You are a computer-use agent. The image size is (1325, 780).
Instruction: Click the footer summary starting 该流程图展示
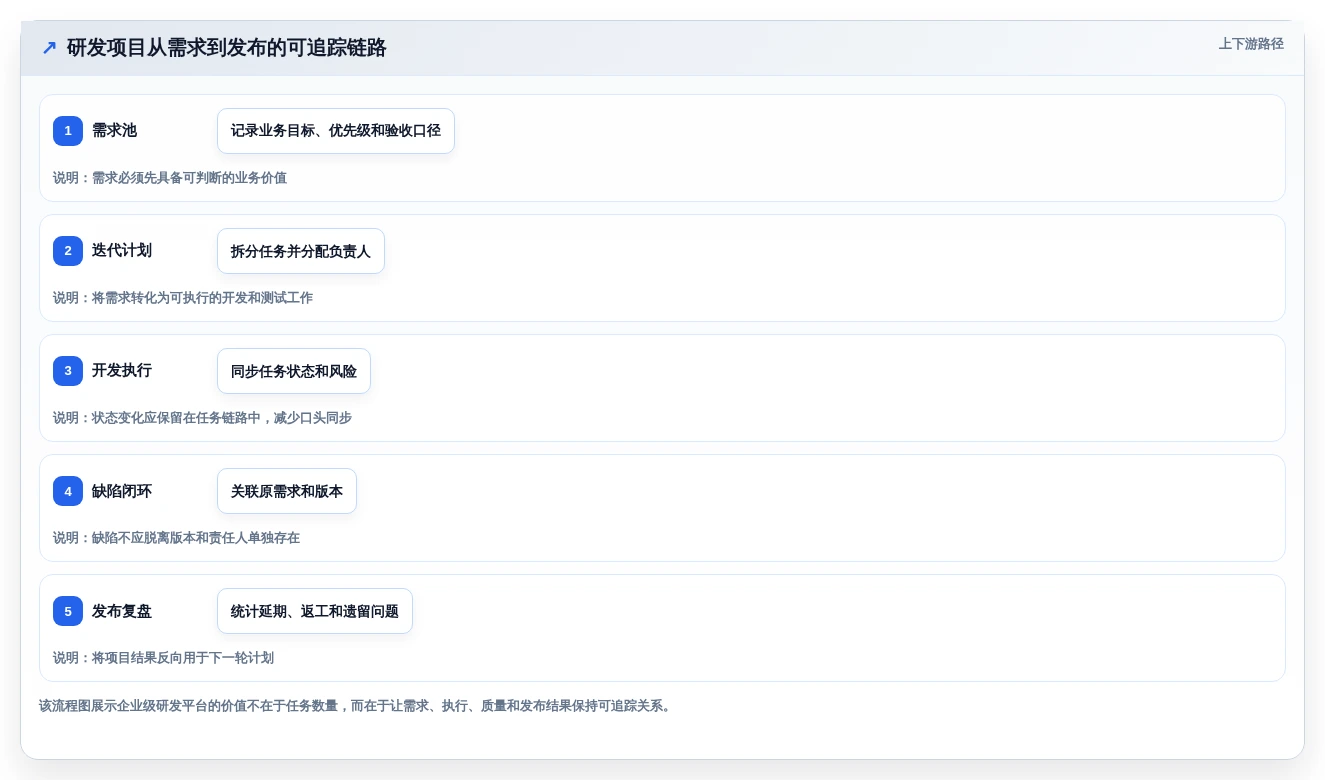357,706
